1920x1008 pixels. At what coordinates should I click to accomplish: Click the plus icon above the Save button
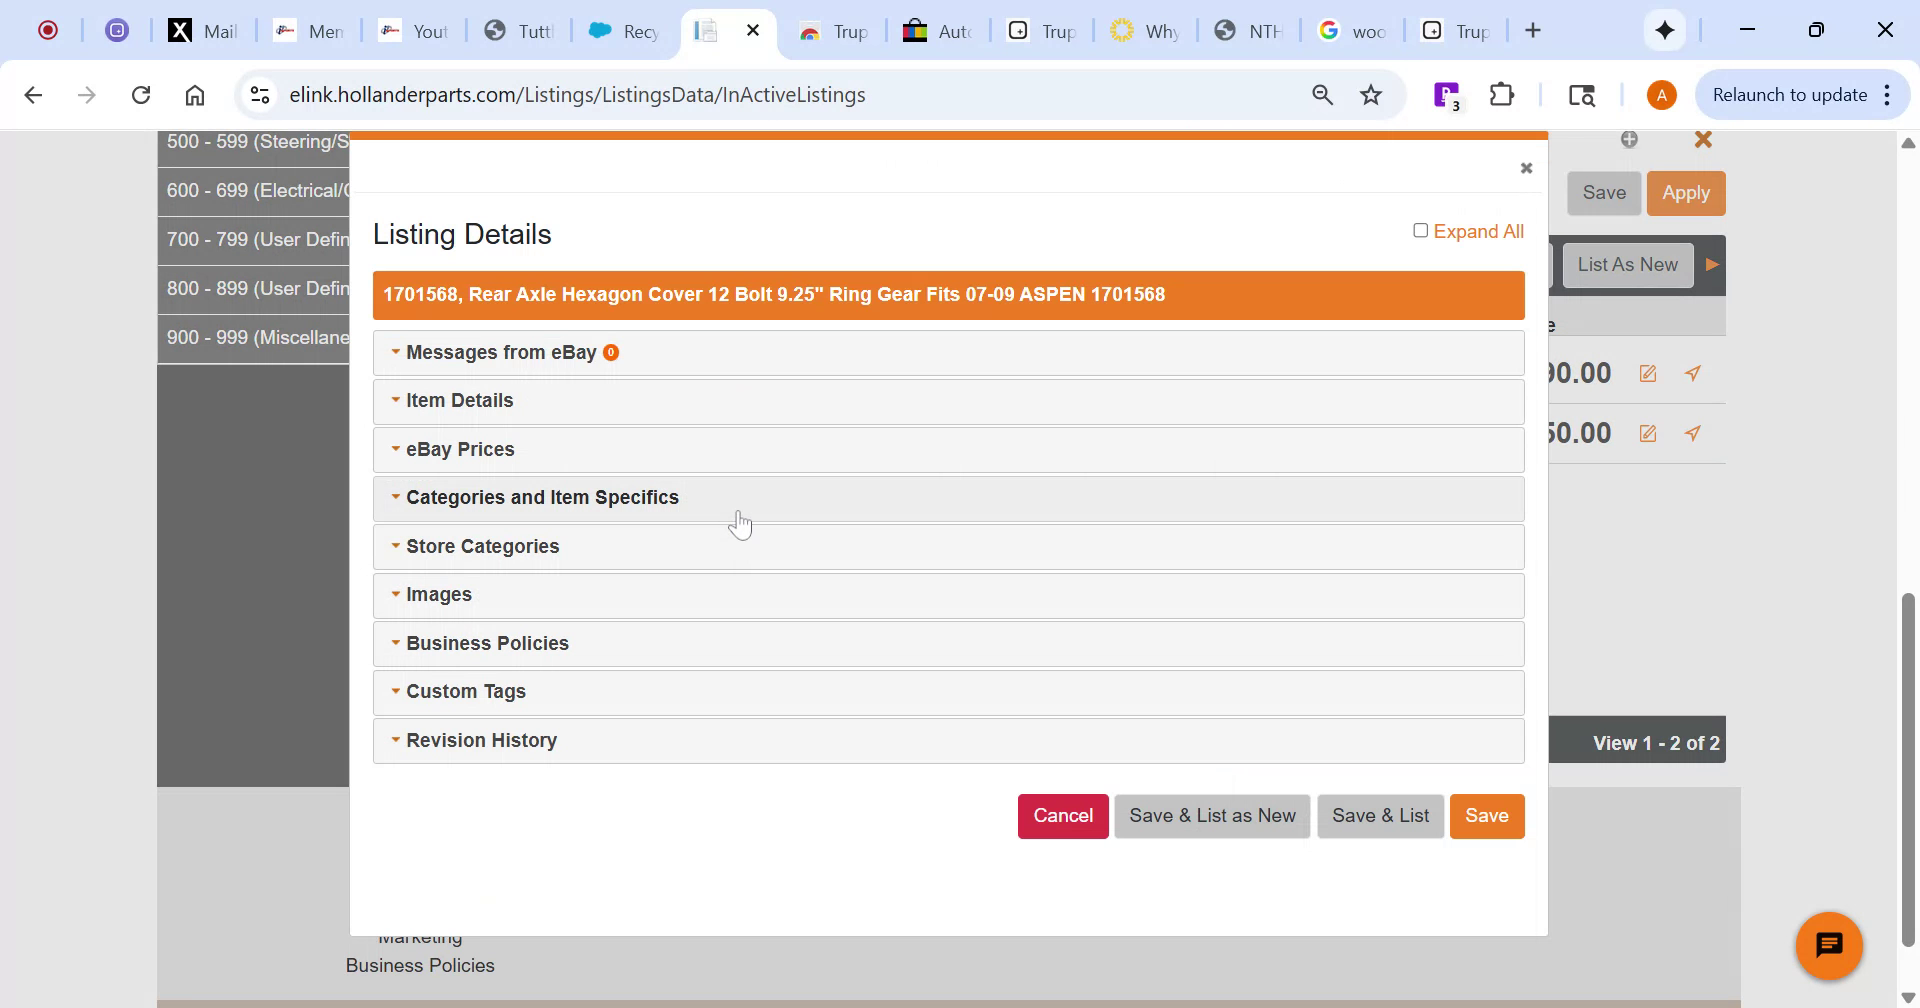click(1630, 140)
